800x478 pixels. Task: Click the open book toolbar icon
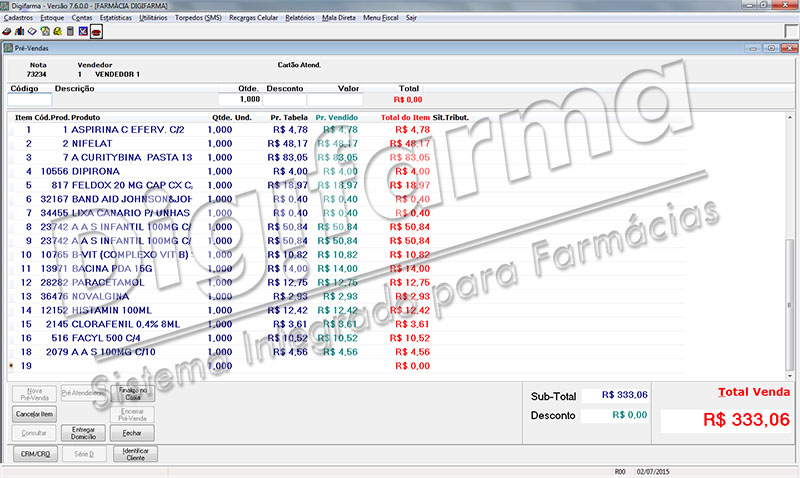pos(32,32)
